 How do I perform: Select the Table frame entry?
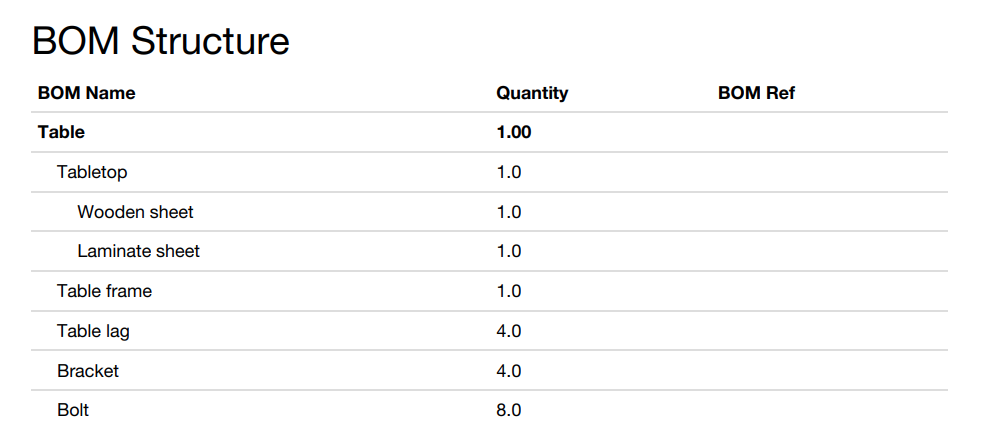[x=104, y=291]
